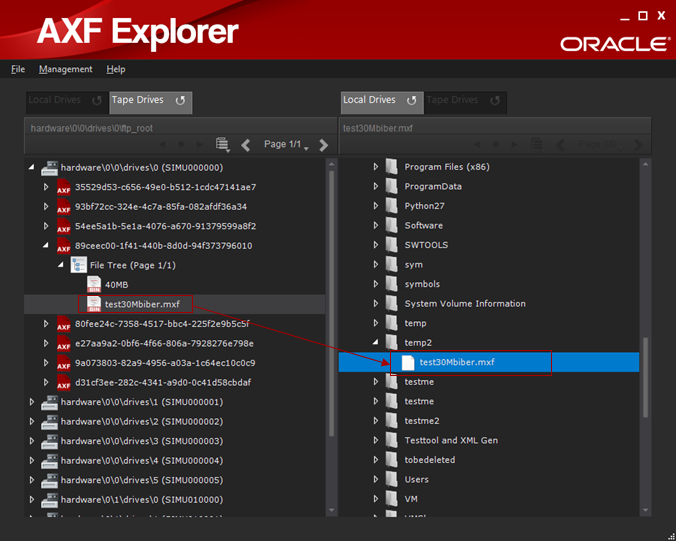Click the SWTOOLS folder icon

click(x=391, y=245)
